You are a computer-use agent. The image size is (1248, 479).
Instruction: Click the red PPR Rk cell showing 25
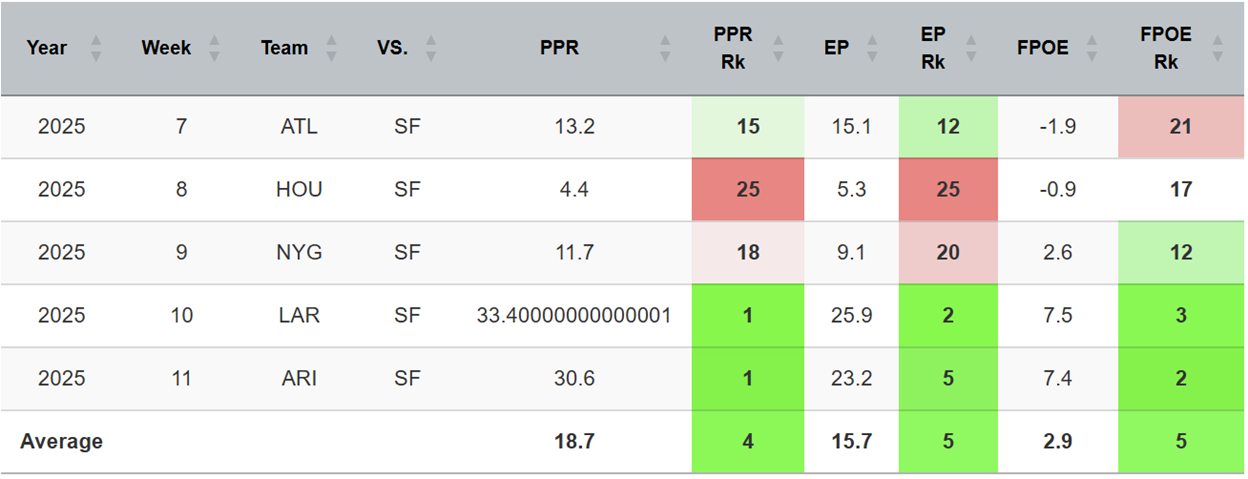click(x=748, y=189)
